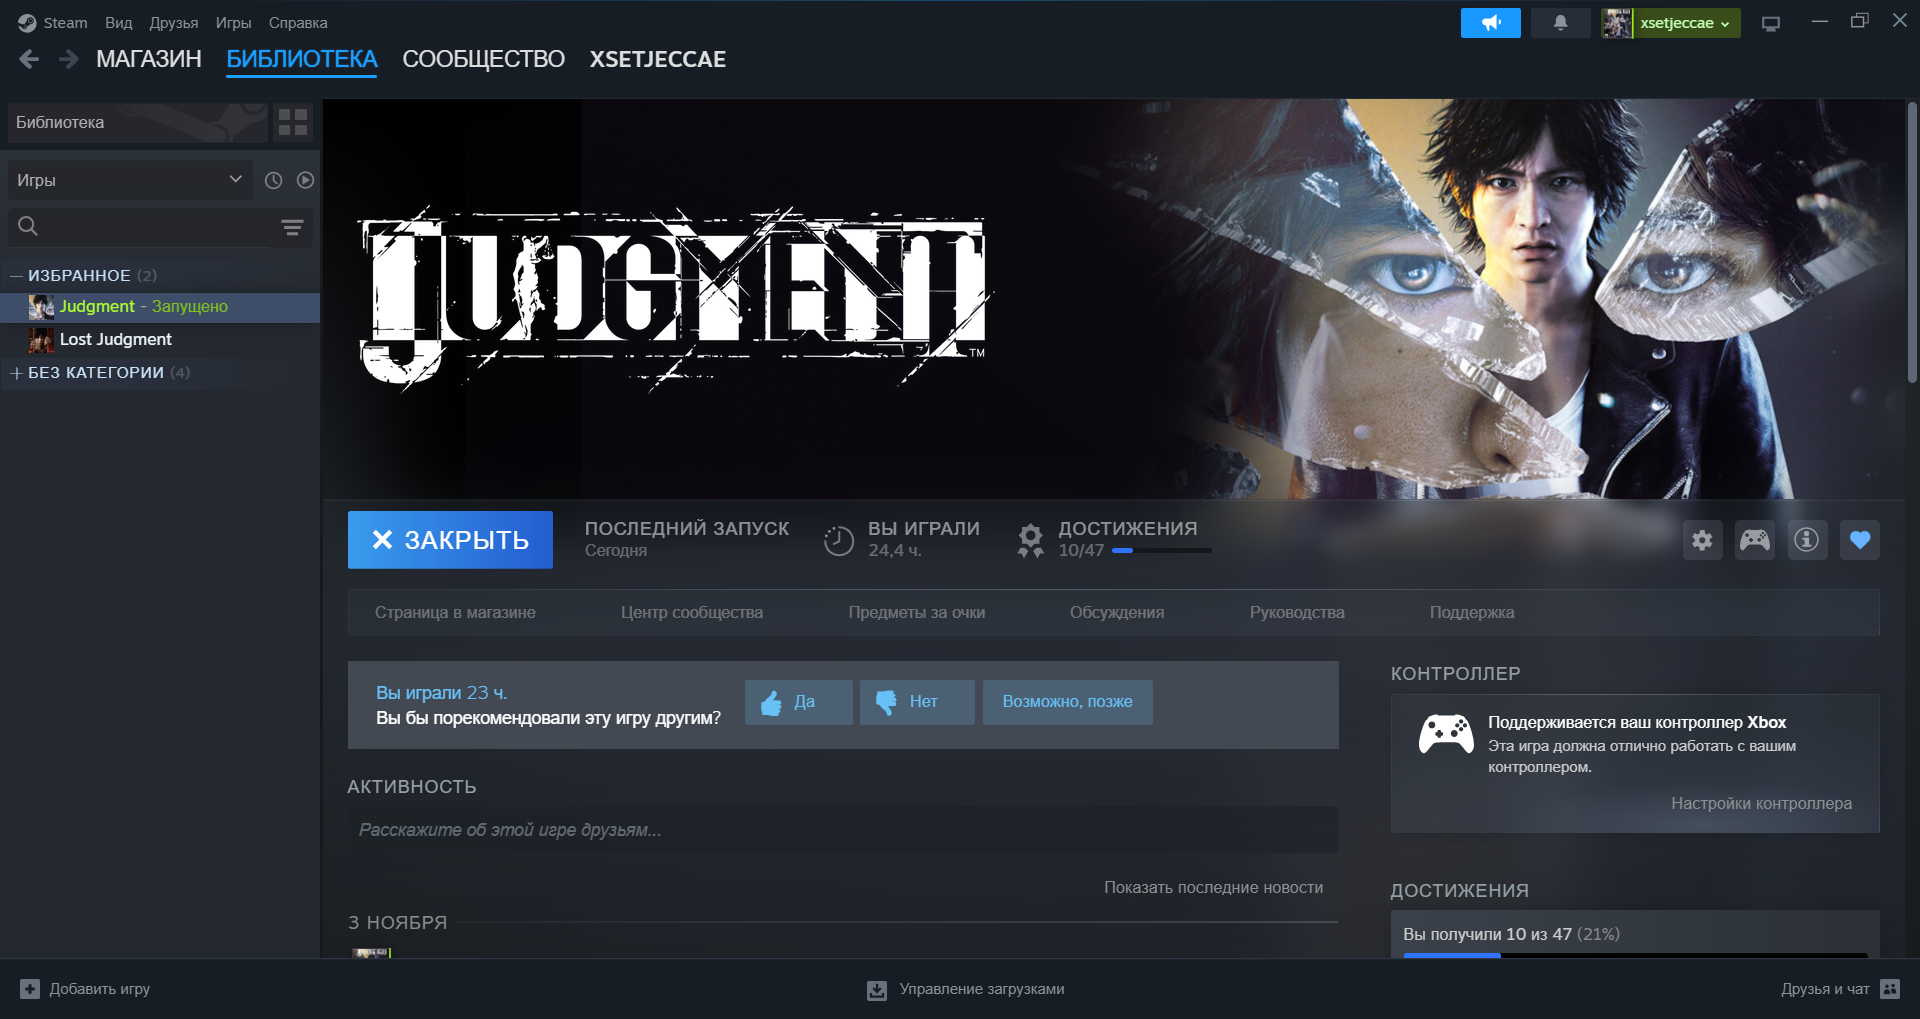Viewport: 1920px width, 1019px height.
Task: Click the activity post input field
Action: click(842, 830)
